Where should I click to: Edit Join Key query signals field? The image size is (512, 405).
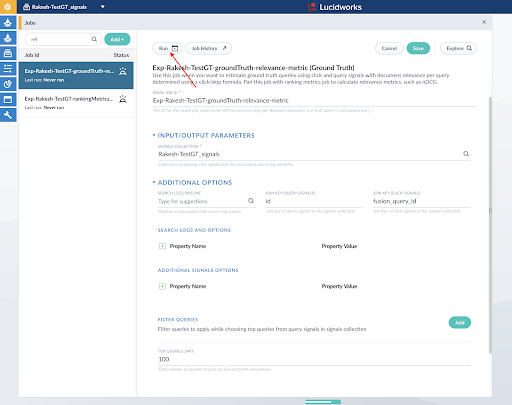click(314, 201)
